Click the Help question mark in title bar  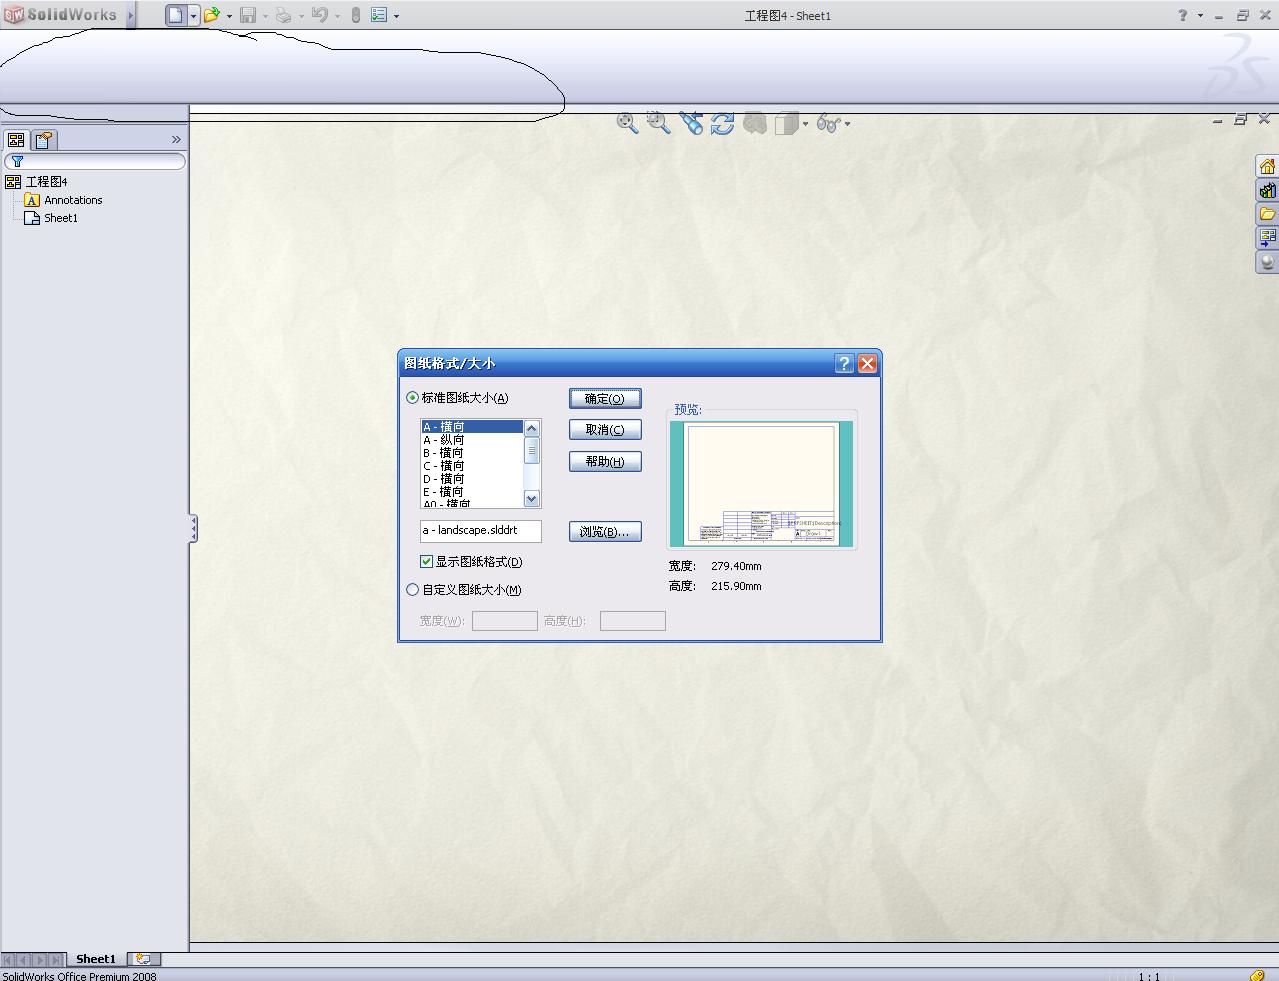coord(1183,15)
